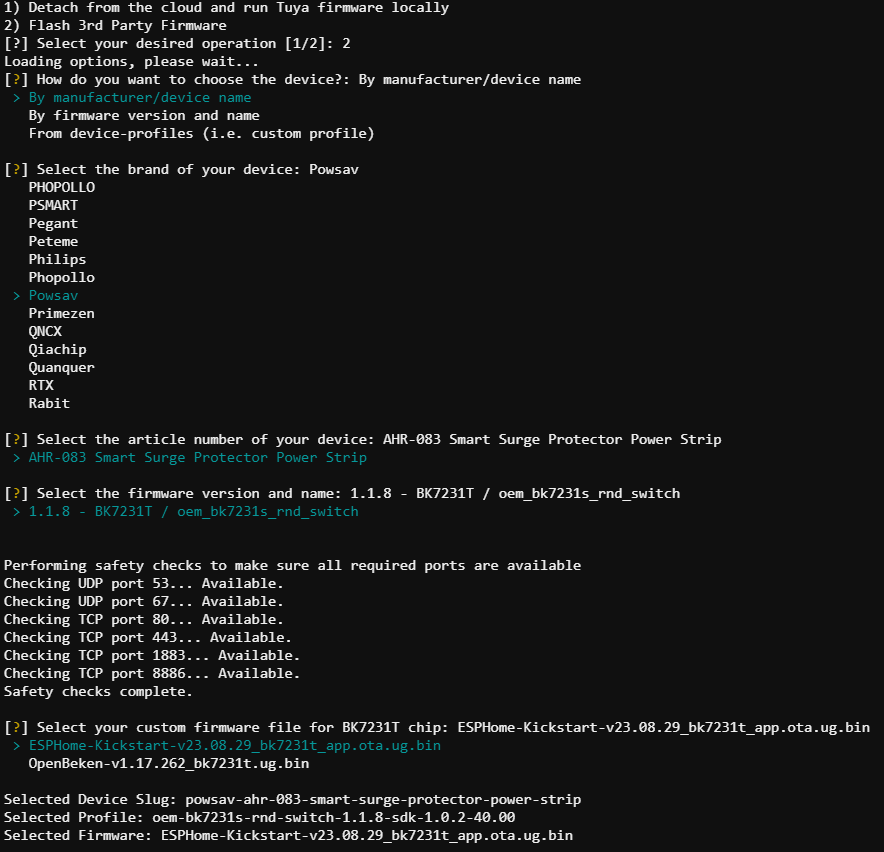Click highlighted 'AHR-083 Smart Surge Protector Power Strip' option
884x852 pixels.
(x=198, y=457)
